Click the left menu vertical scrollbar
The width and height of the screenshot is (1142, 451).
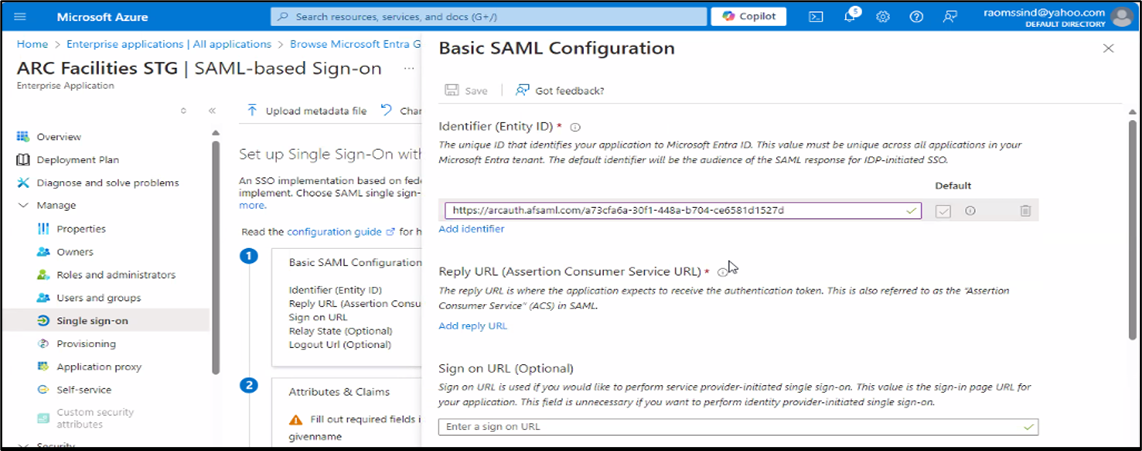[216, 255]
